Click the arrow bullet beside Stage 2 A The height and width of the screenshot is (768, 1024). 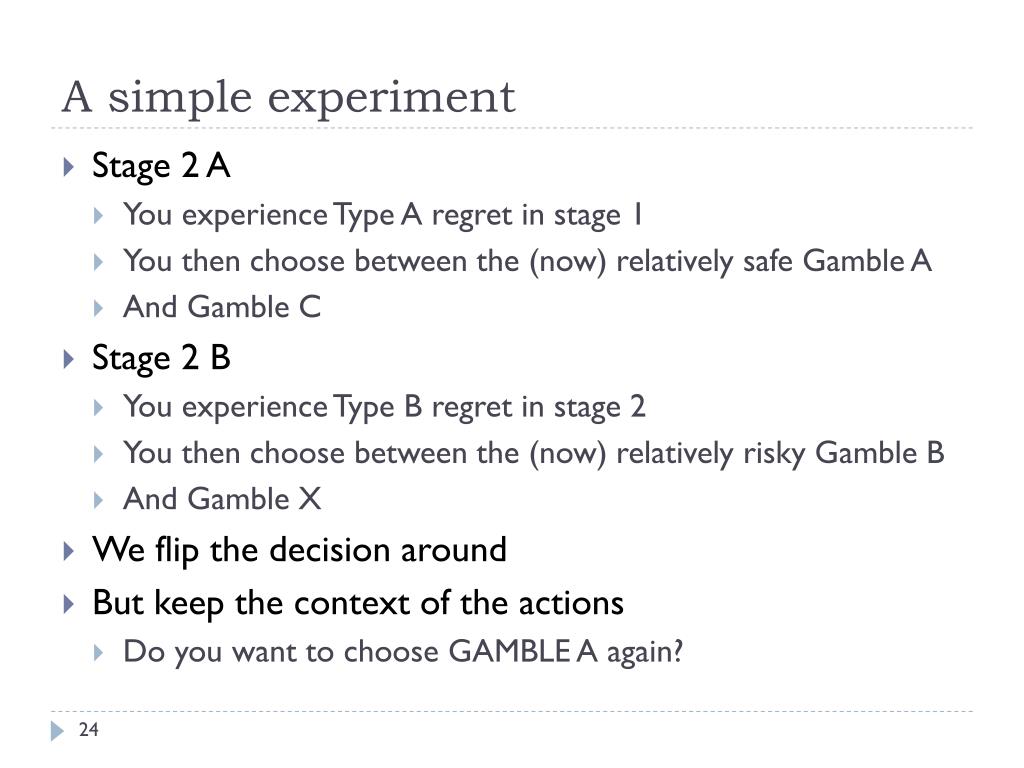(x=69, y=167)
